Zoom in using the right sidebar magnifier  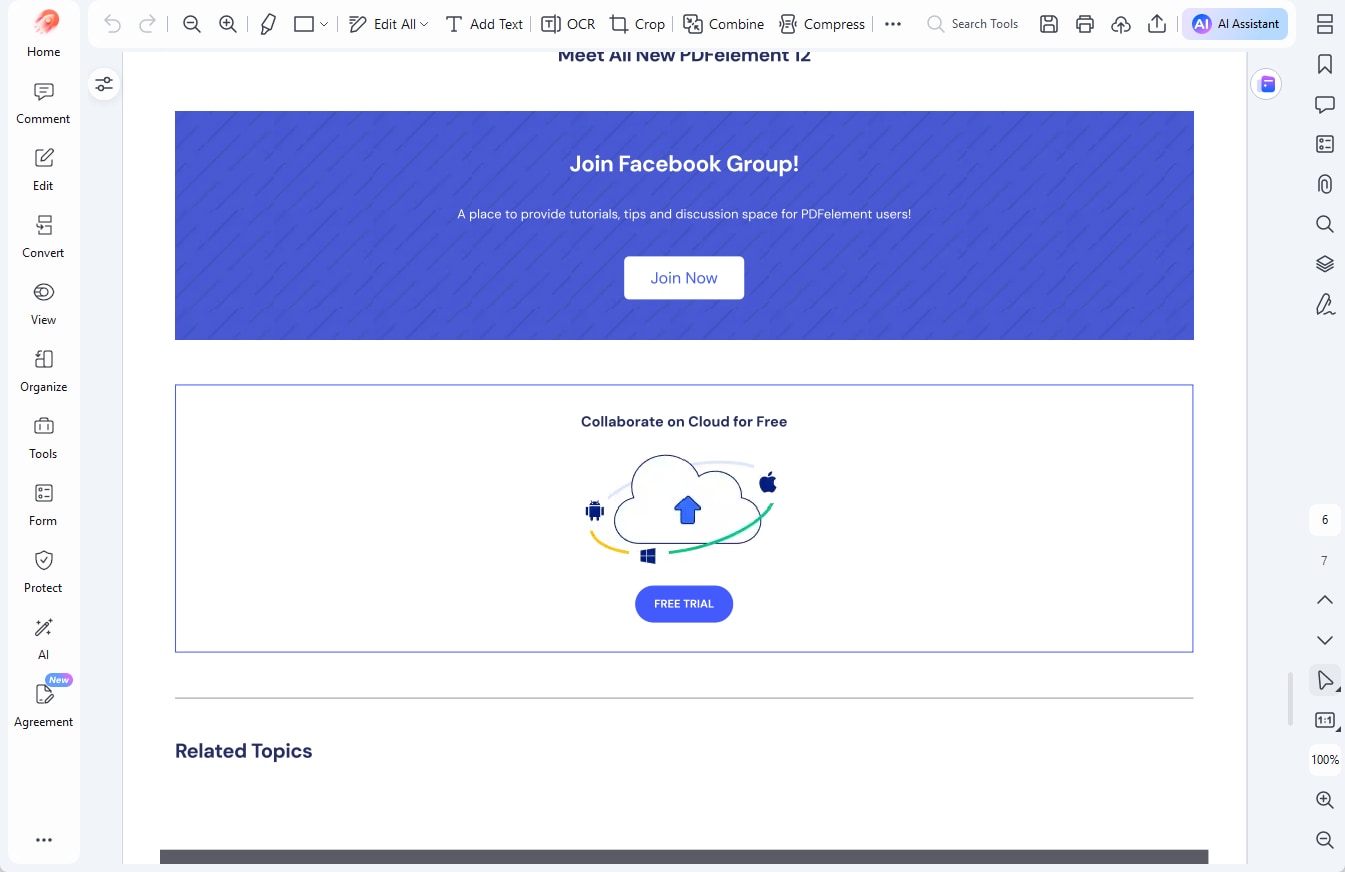(1325, 800)
